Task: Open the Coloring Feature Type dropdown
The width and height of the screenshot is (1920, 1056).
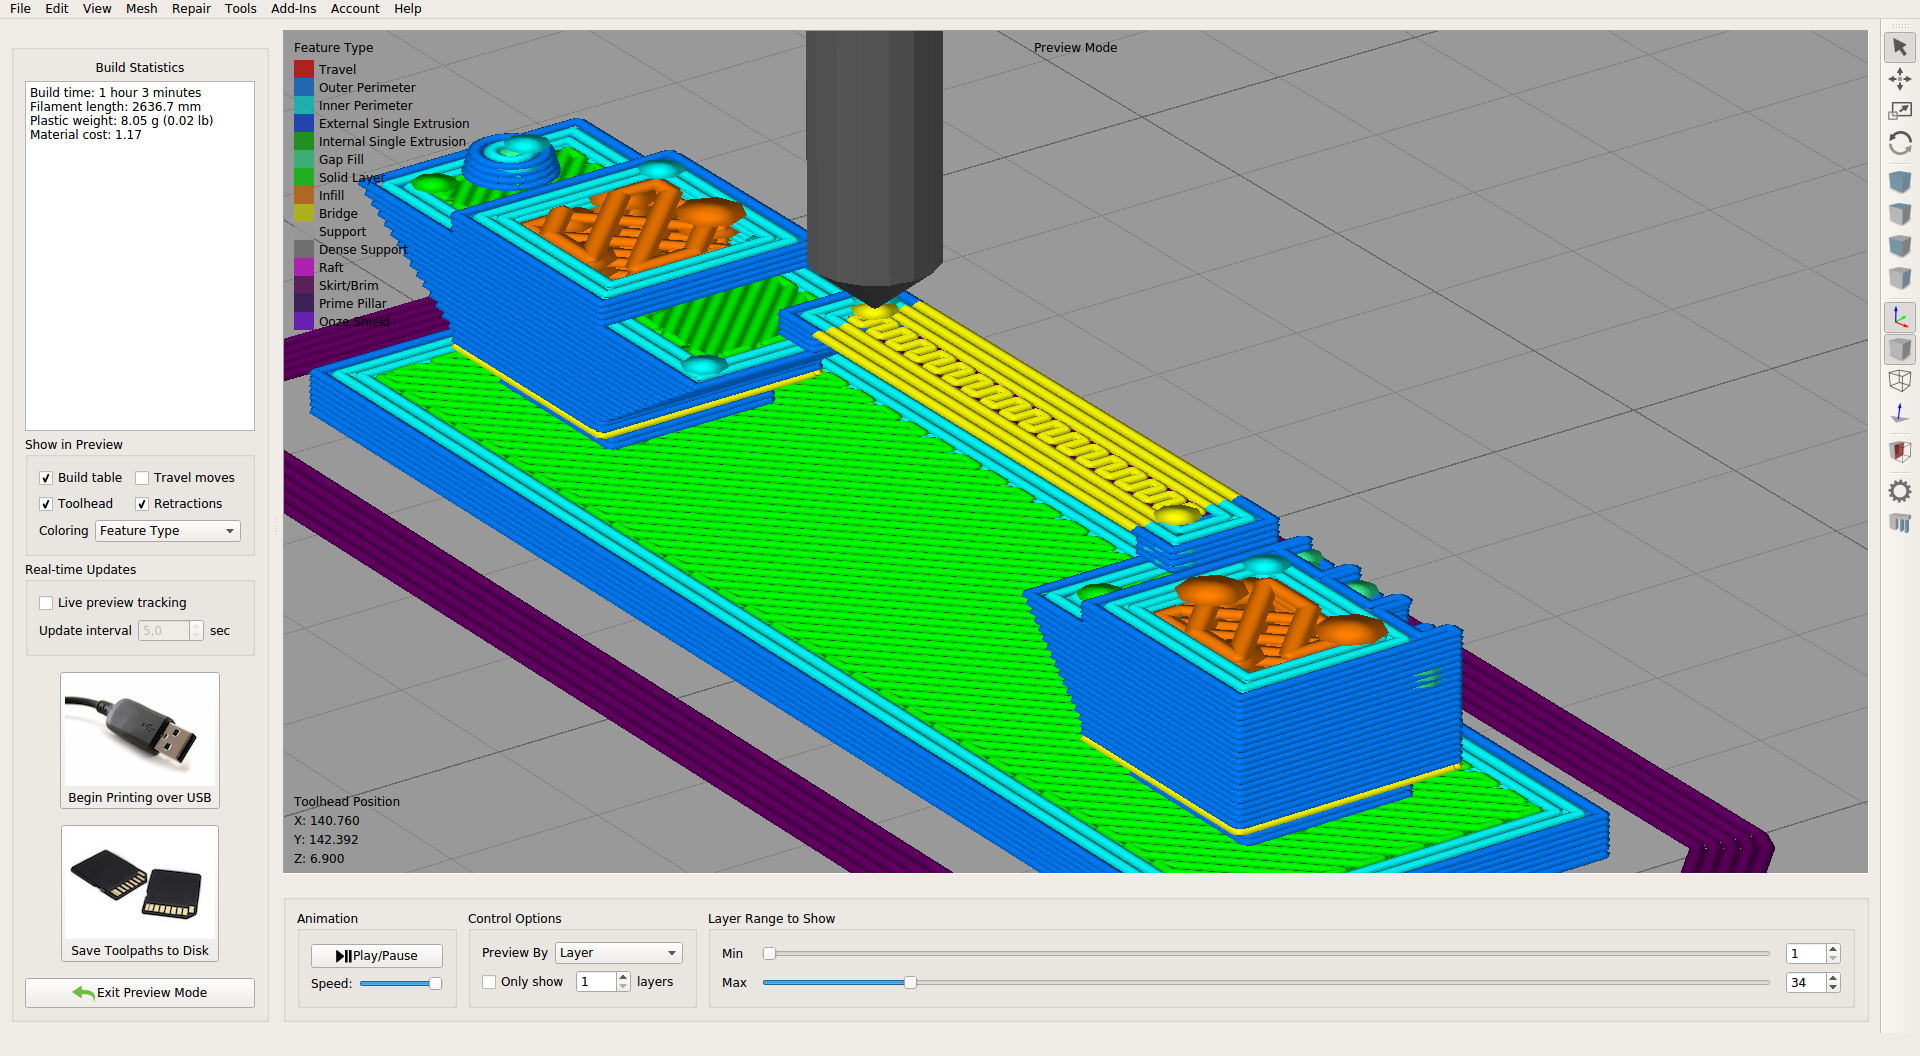Action: (168, 531)
